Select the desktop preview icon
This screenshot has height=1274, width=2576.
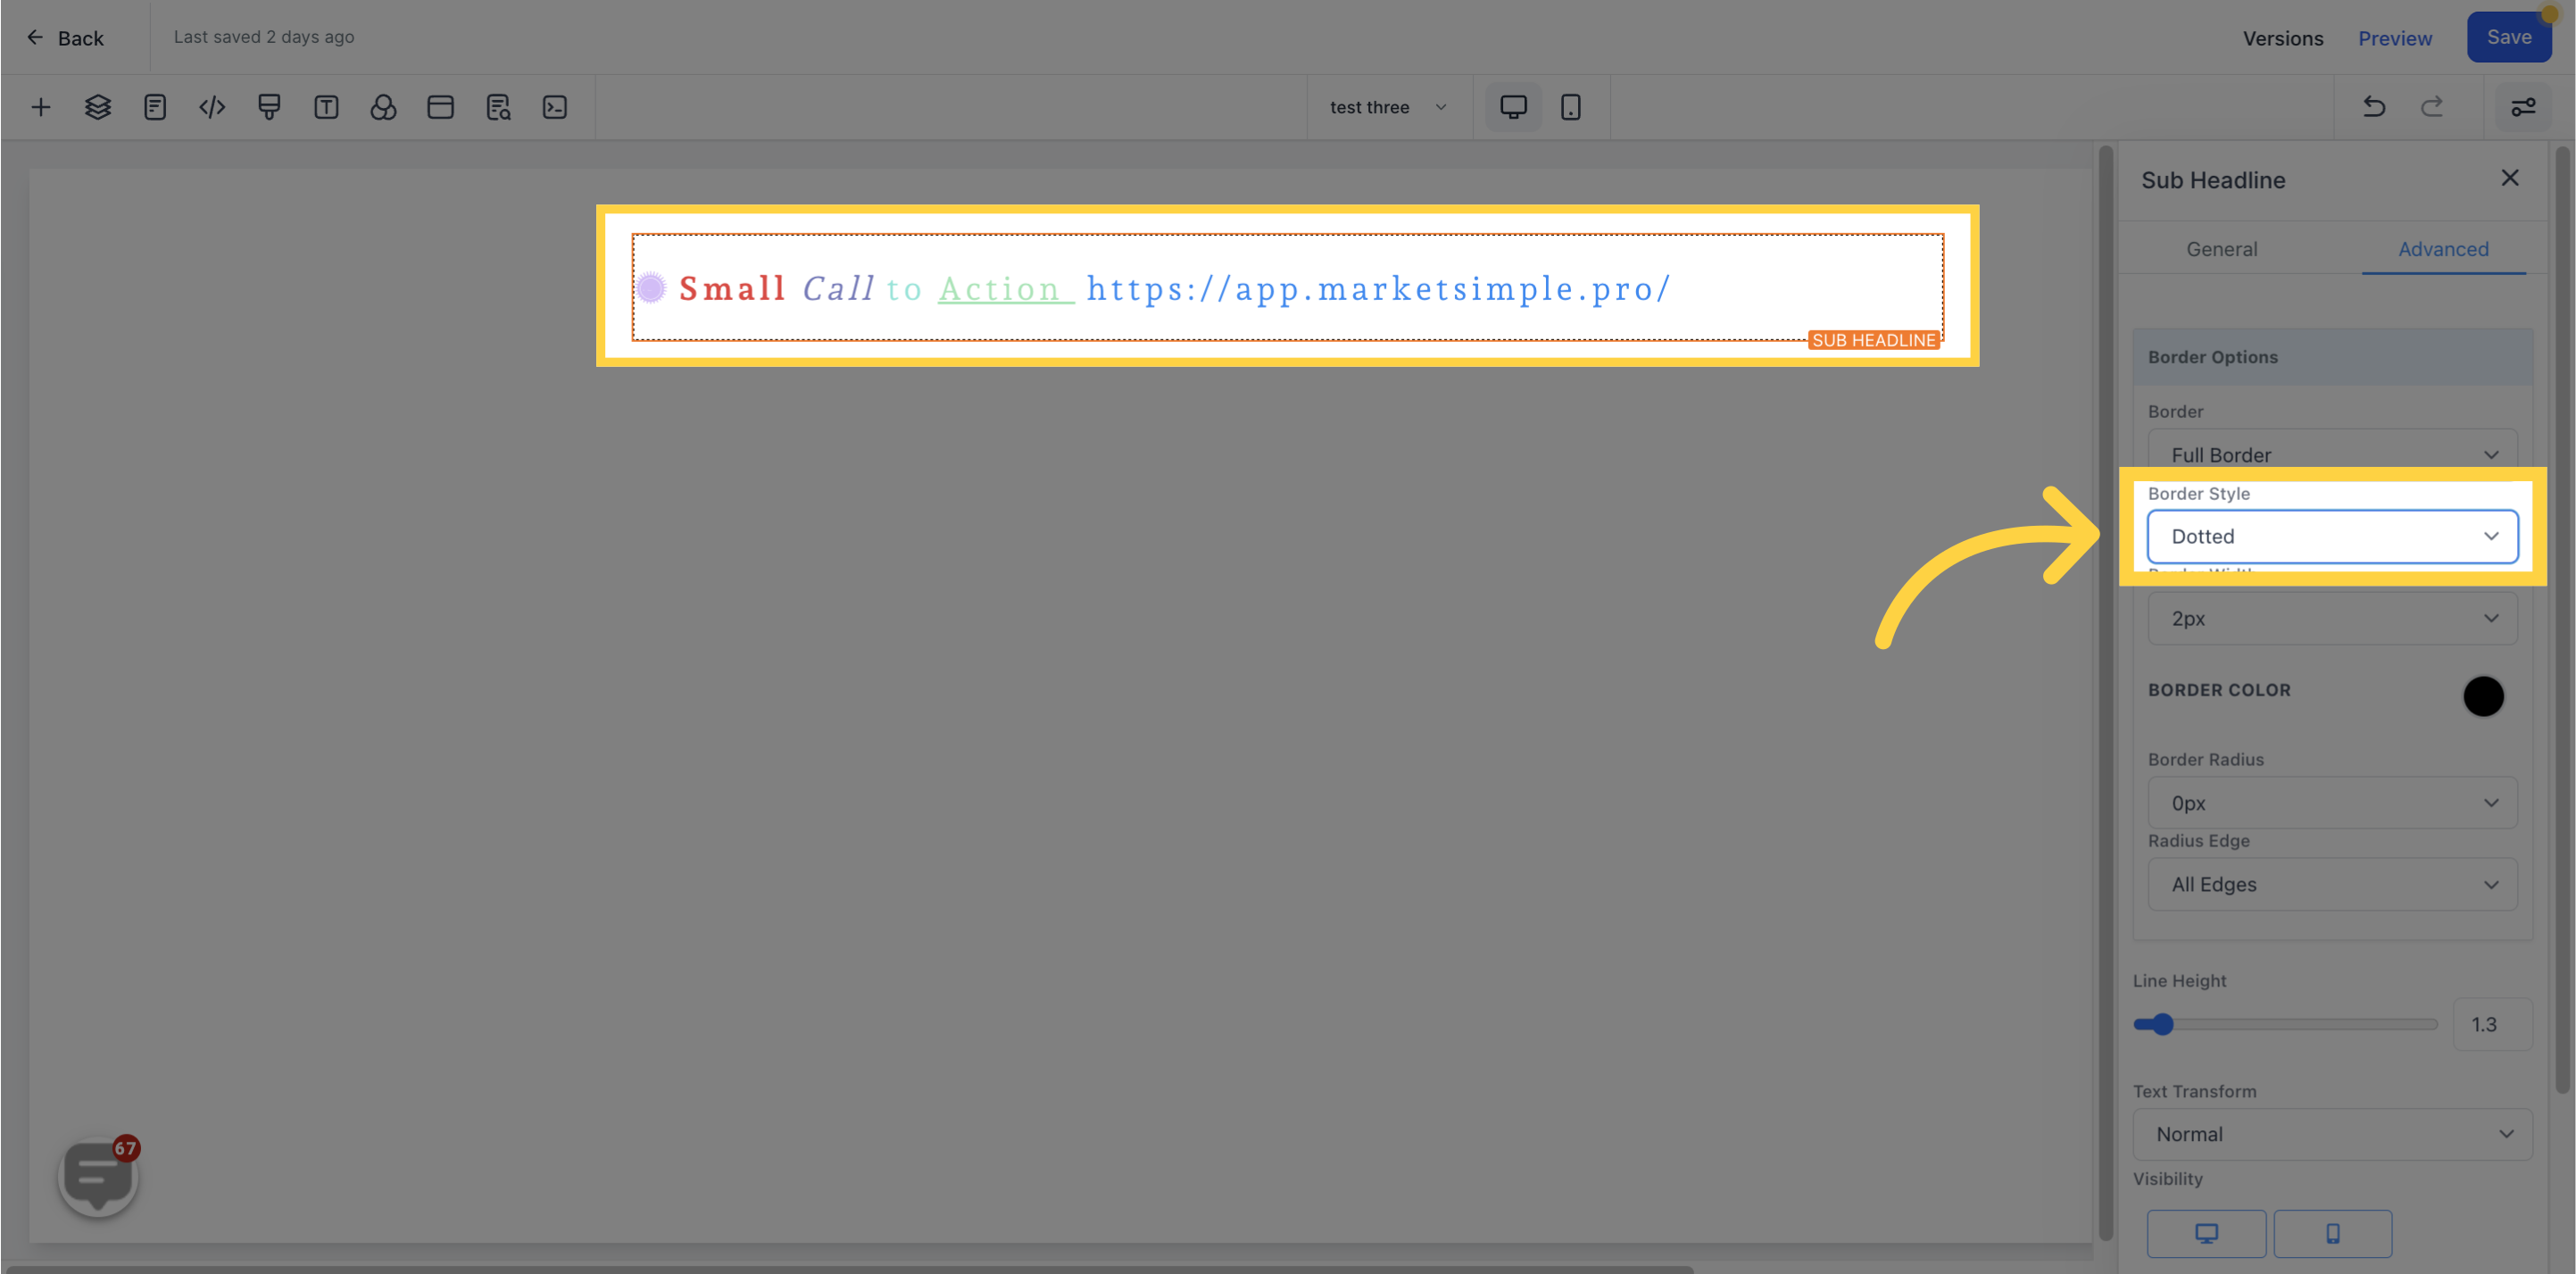[x=1511, y=105]
